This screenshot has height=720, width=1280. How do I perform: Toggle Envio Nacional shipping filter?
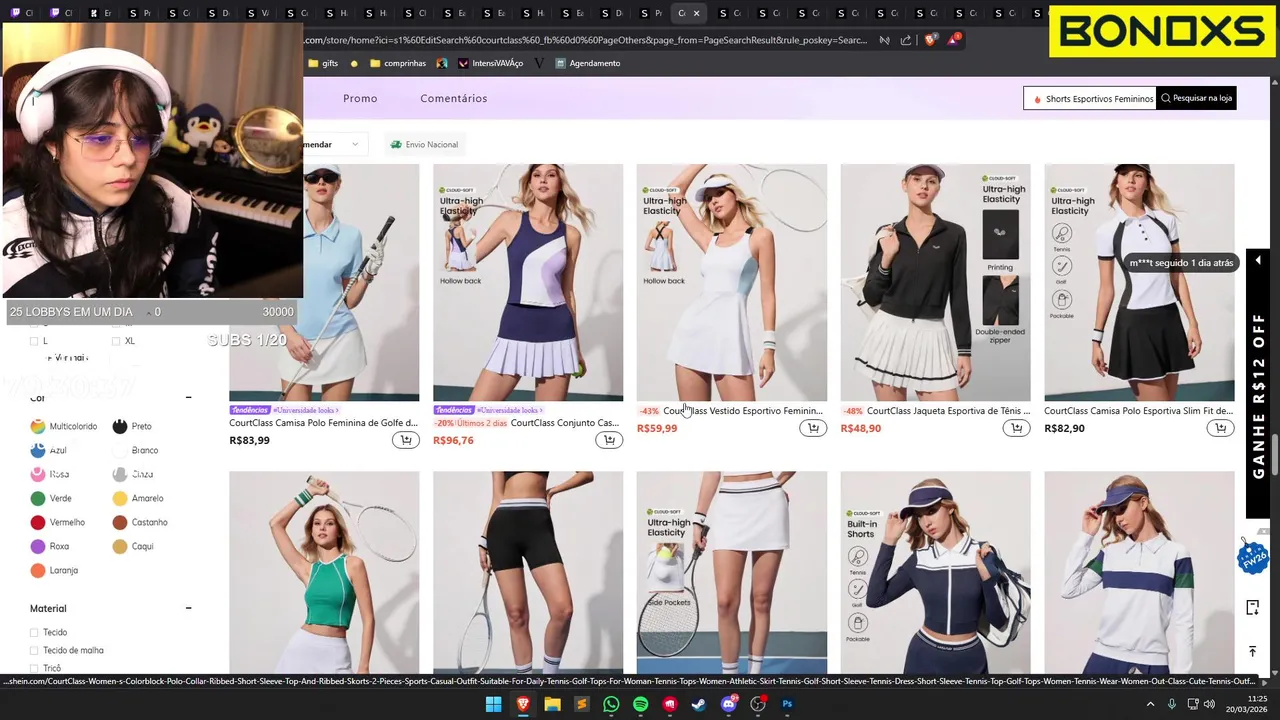(424, 145)
